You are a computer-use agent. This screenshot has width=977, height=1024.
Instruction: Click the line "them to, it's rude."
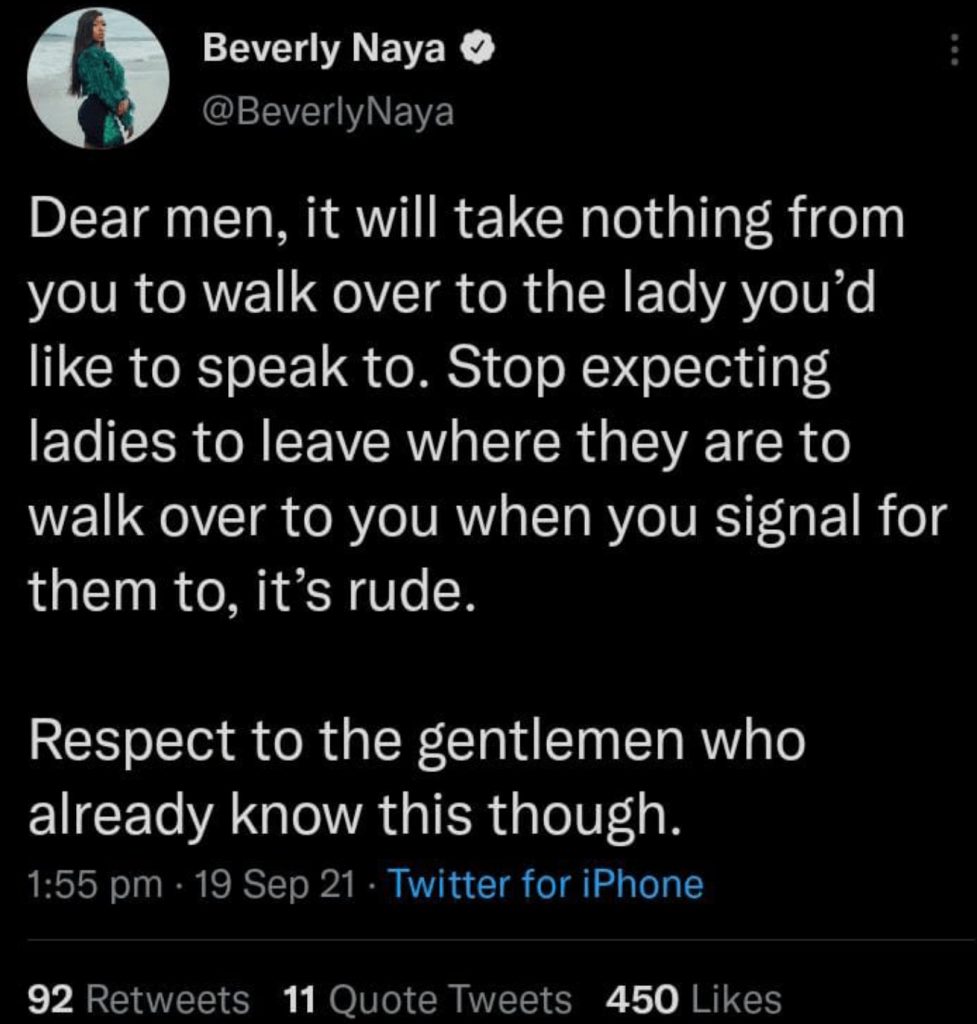point(246,592)
